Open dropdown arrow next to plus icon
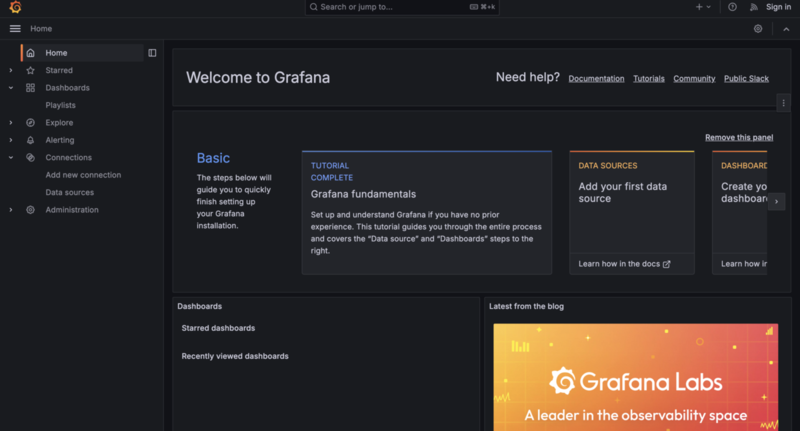Screen dimensions: 800x431 click(709, 7)
